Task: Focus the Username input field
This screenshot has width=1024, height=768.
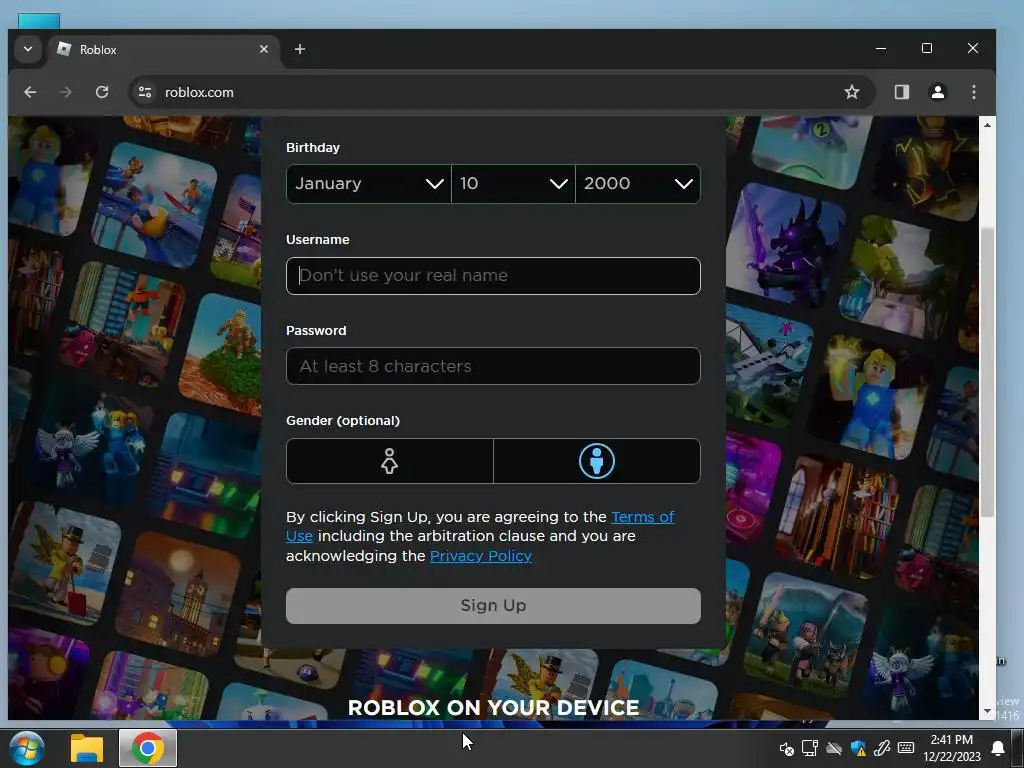Action: (493, 276)
